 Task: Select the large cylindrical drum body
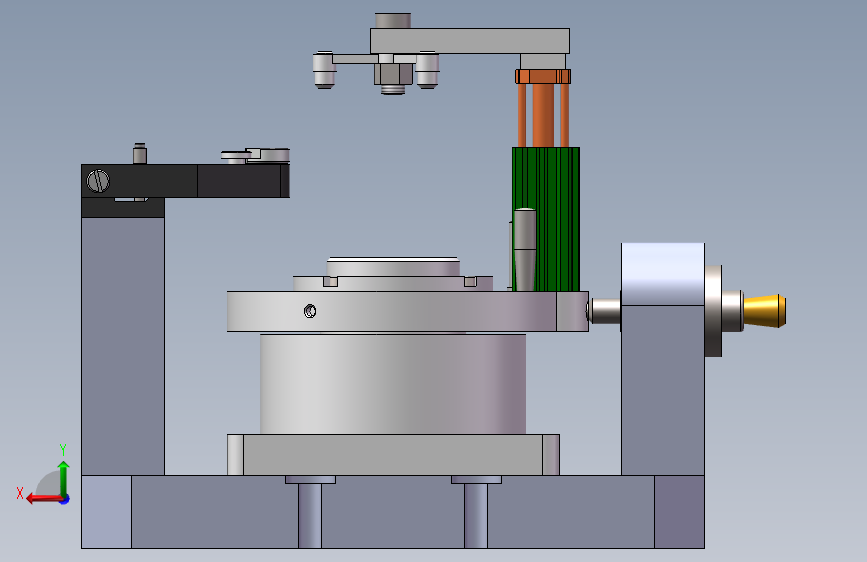tap(393, 383)
